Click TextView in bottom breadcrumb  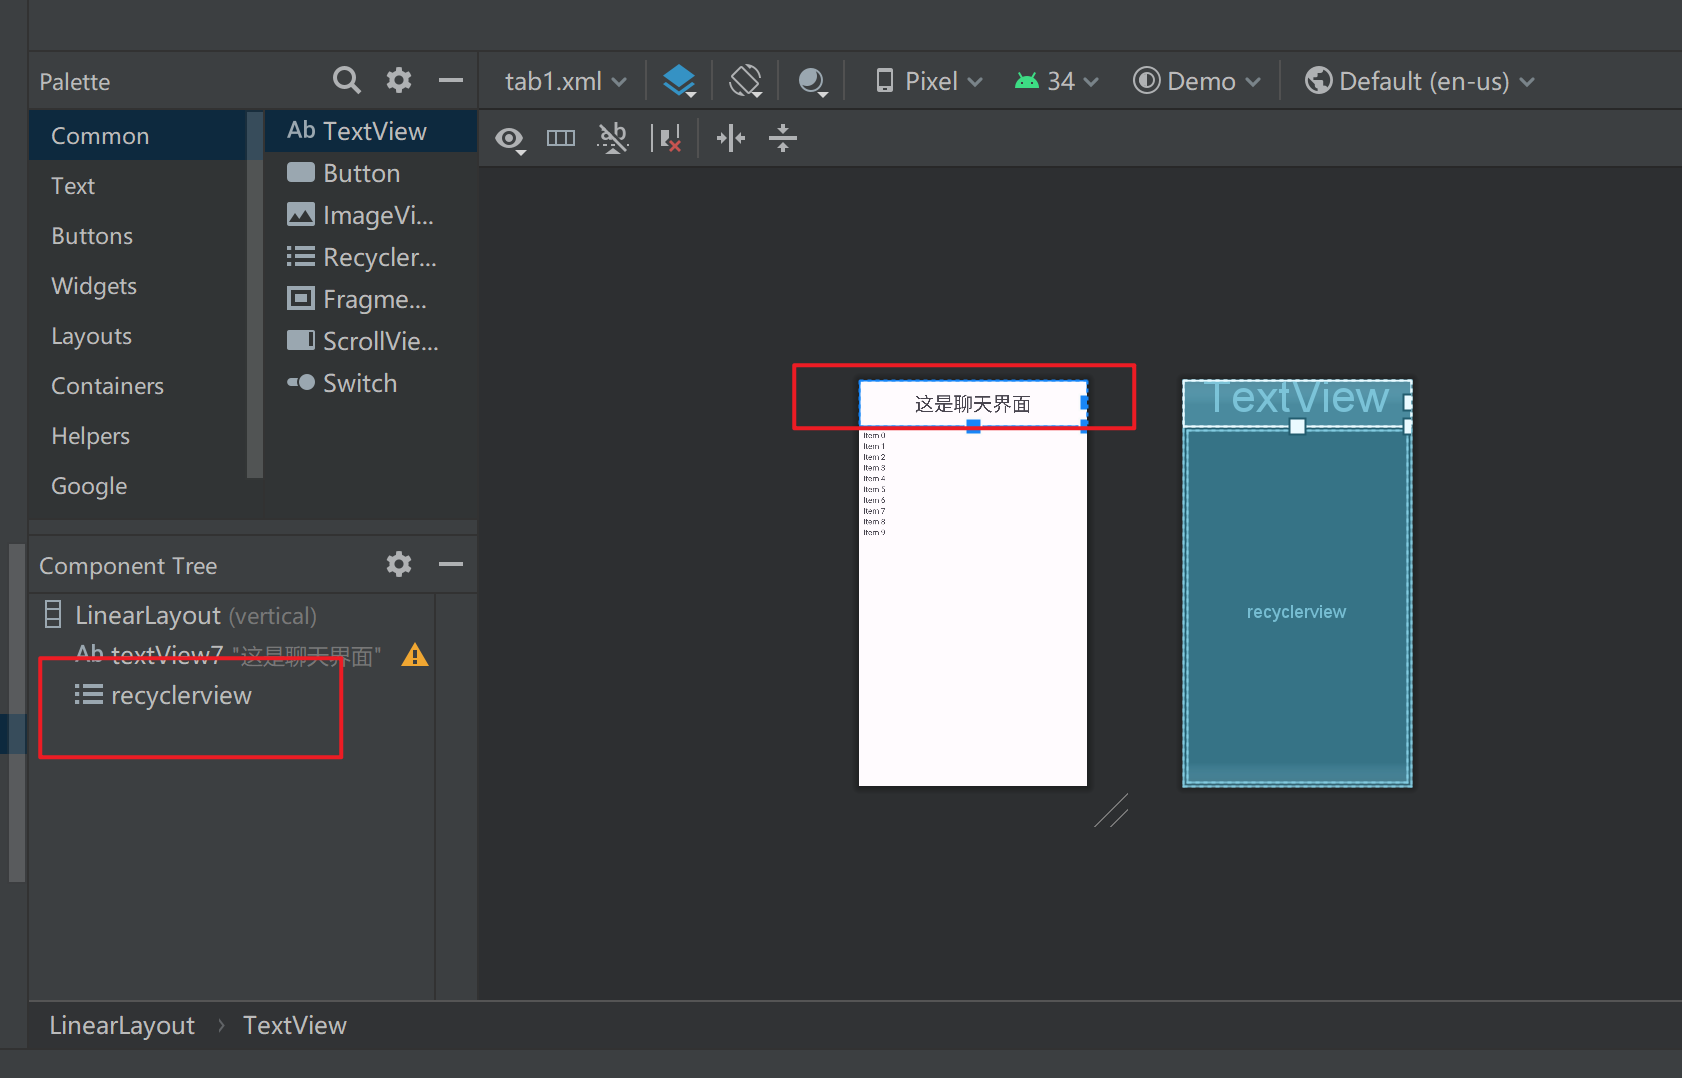coord(295,1025)
